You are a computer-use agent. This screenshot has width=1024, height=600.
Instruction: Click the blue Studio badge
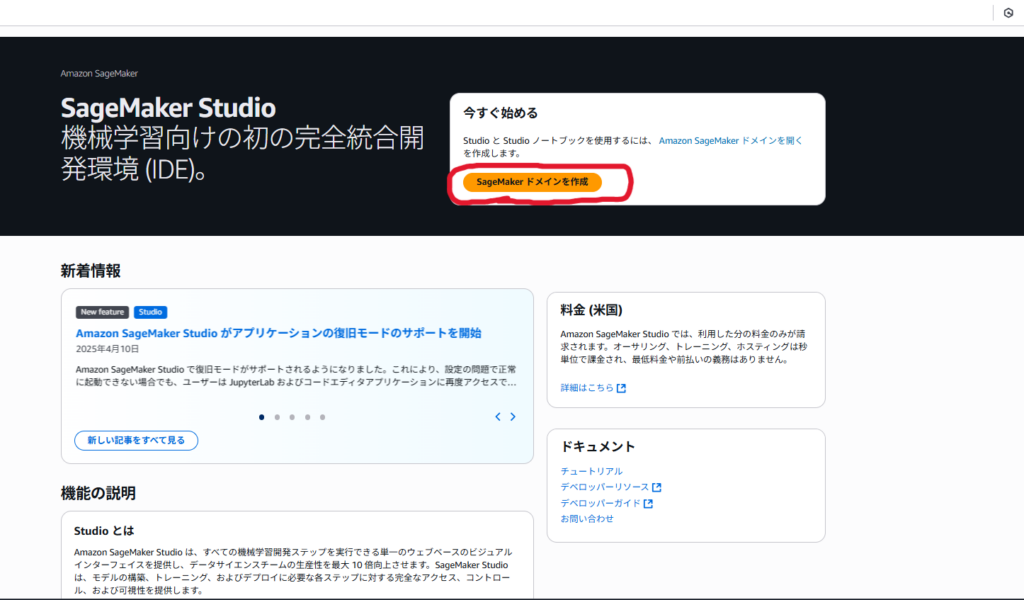point(150,312)
